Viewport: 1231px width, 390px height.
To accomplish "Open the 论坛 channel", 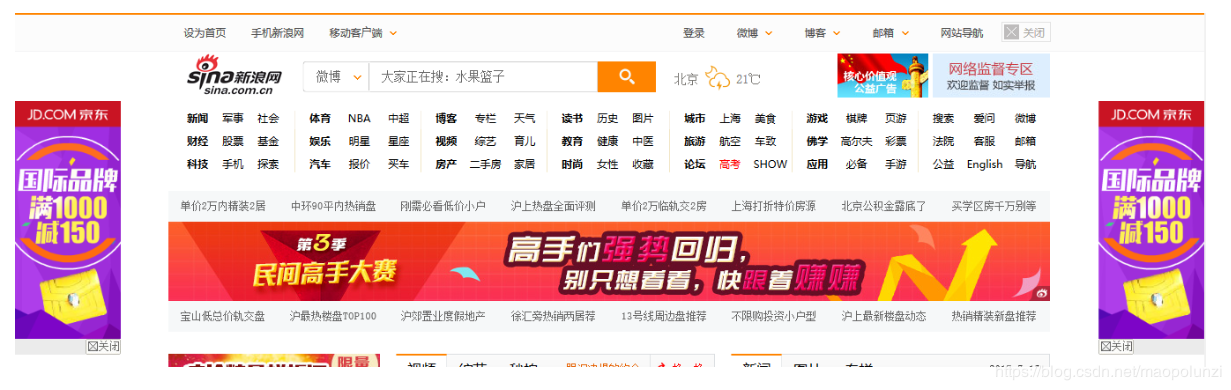I will (695, 164).
